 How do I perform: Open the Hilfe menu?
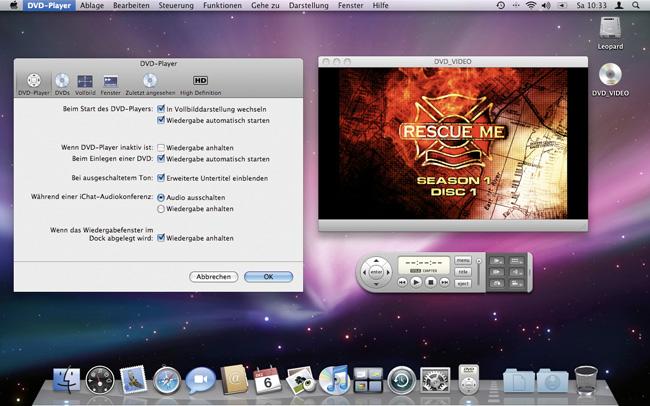coord(381,5)
